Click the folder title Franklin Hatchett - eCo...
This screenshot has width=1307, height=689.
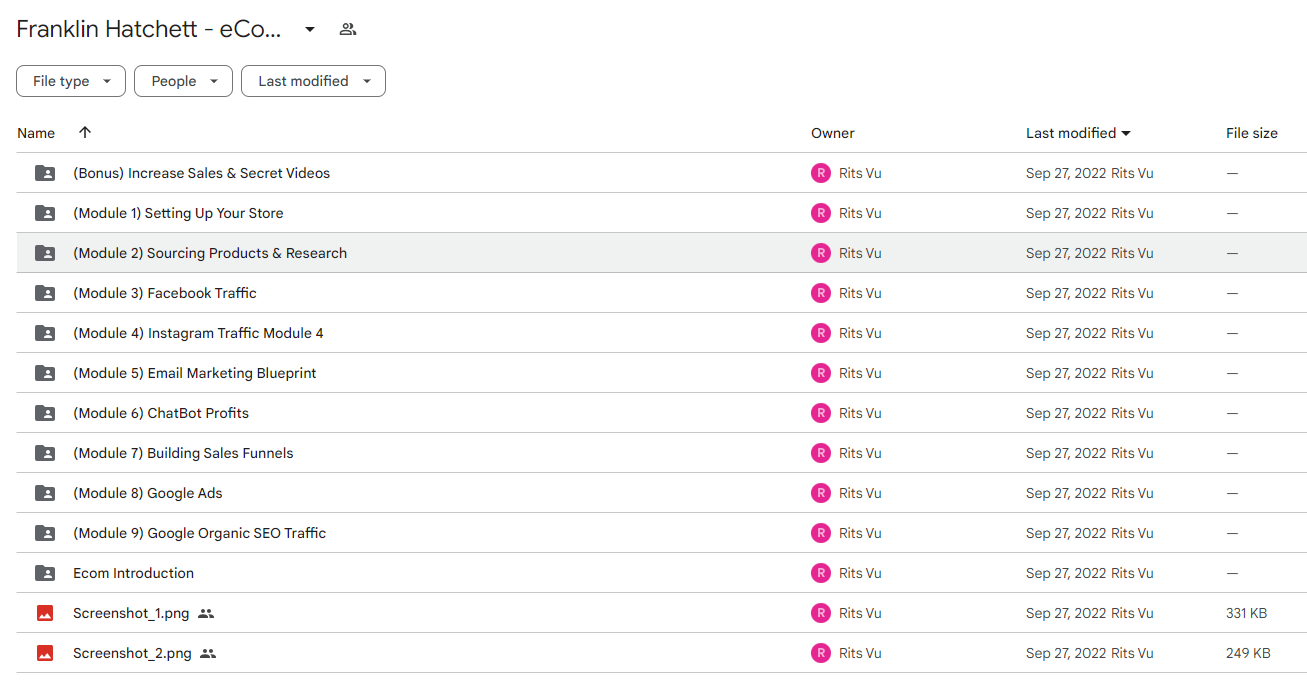click(x=149, y=30)
